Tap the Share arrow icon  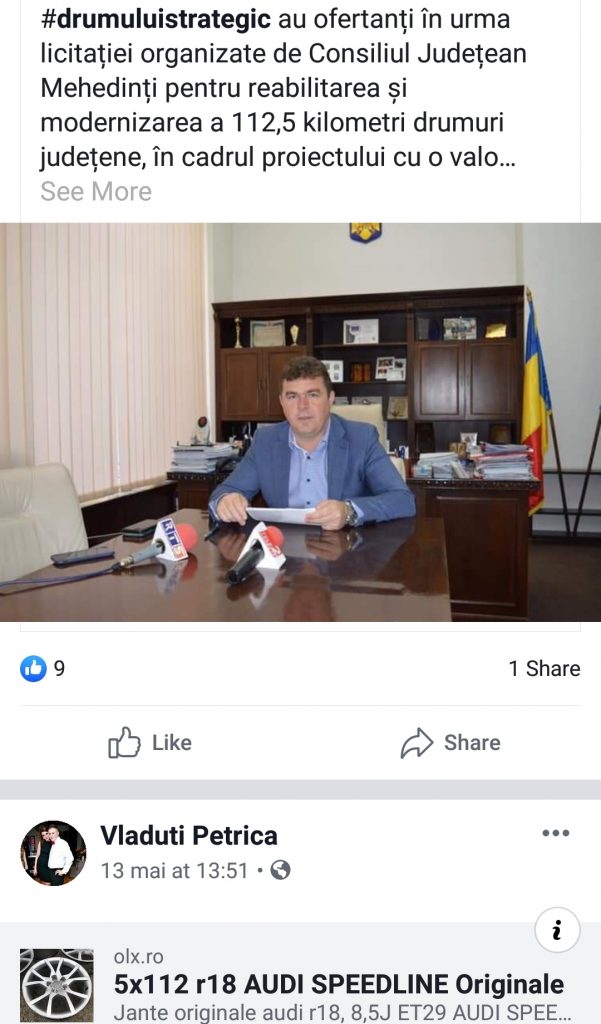click(417, 743)
